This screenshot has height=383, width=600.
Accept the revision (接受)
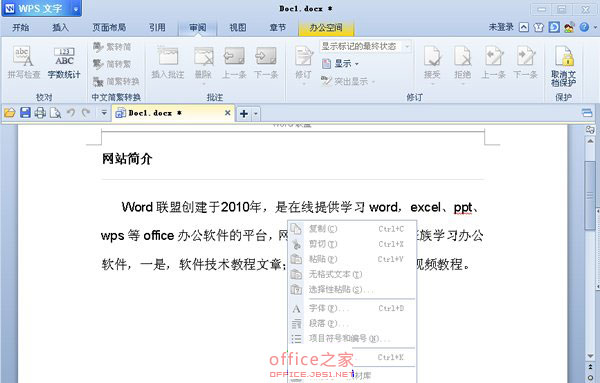point(432,63)
